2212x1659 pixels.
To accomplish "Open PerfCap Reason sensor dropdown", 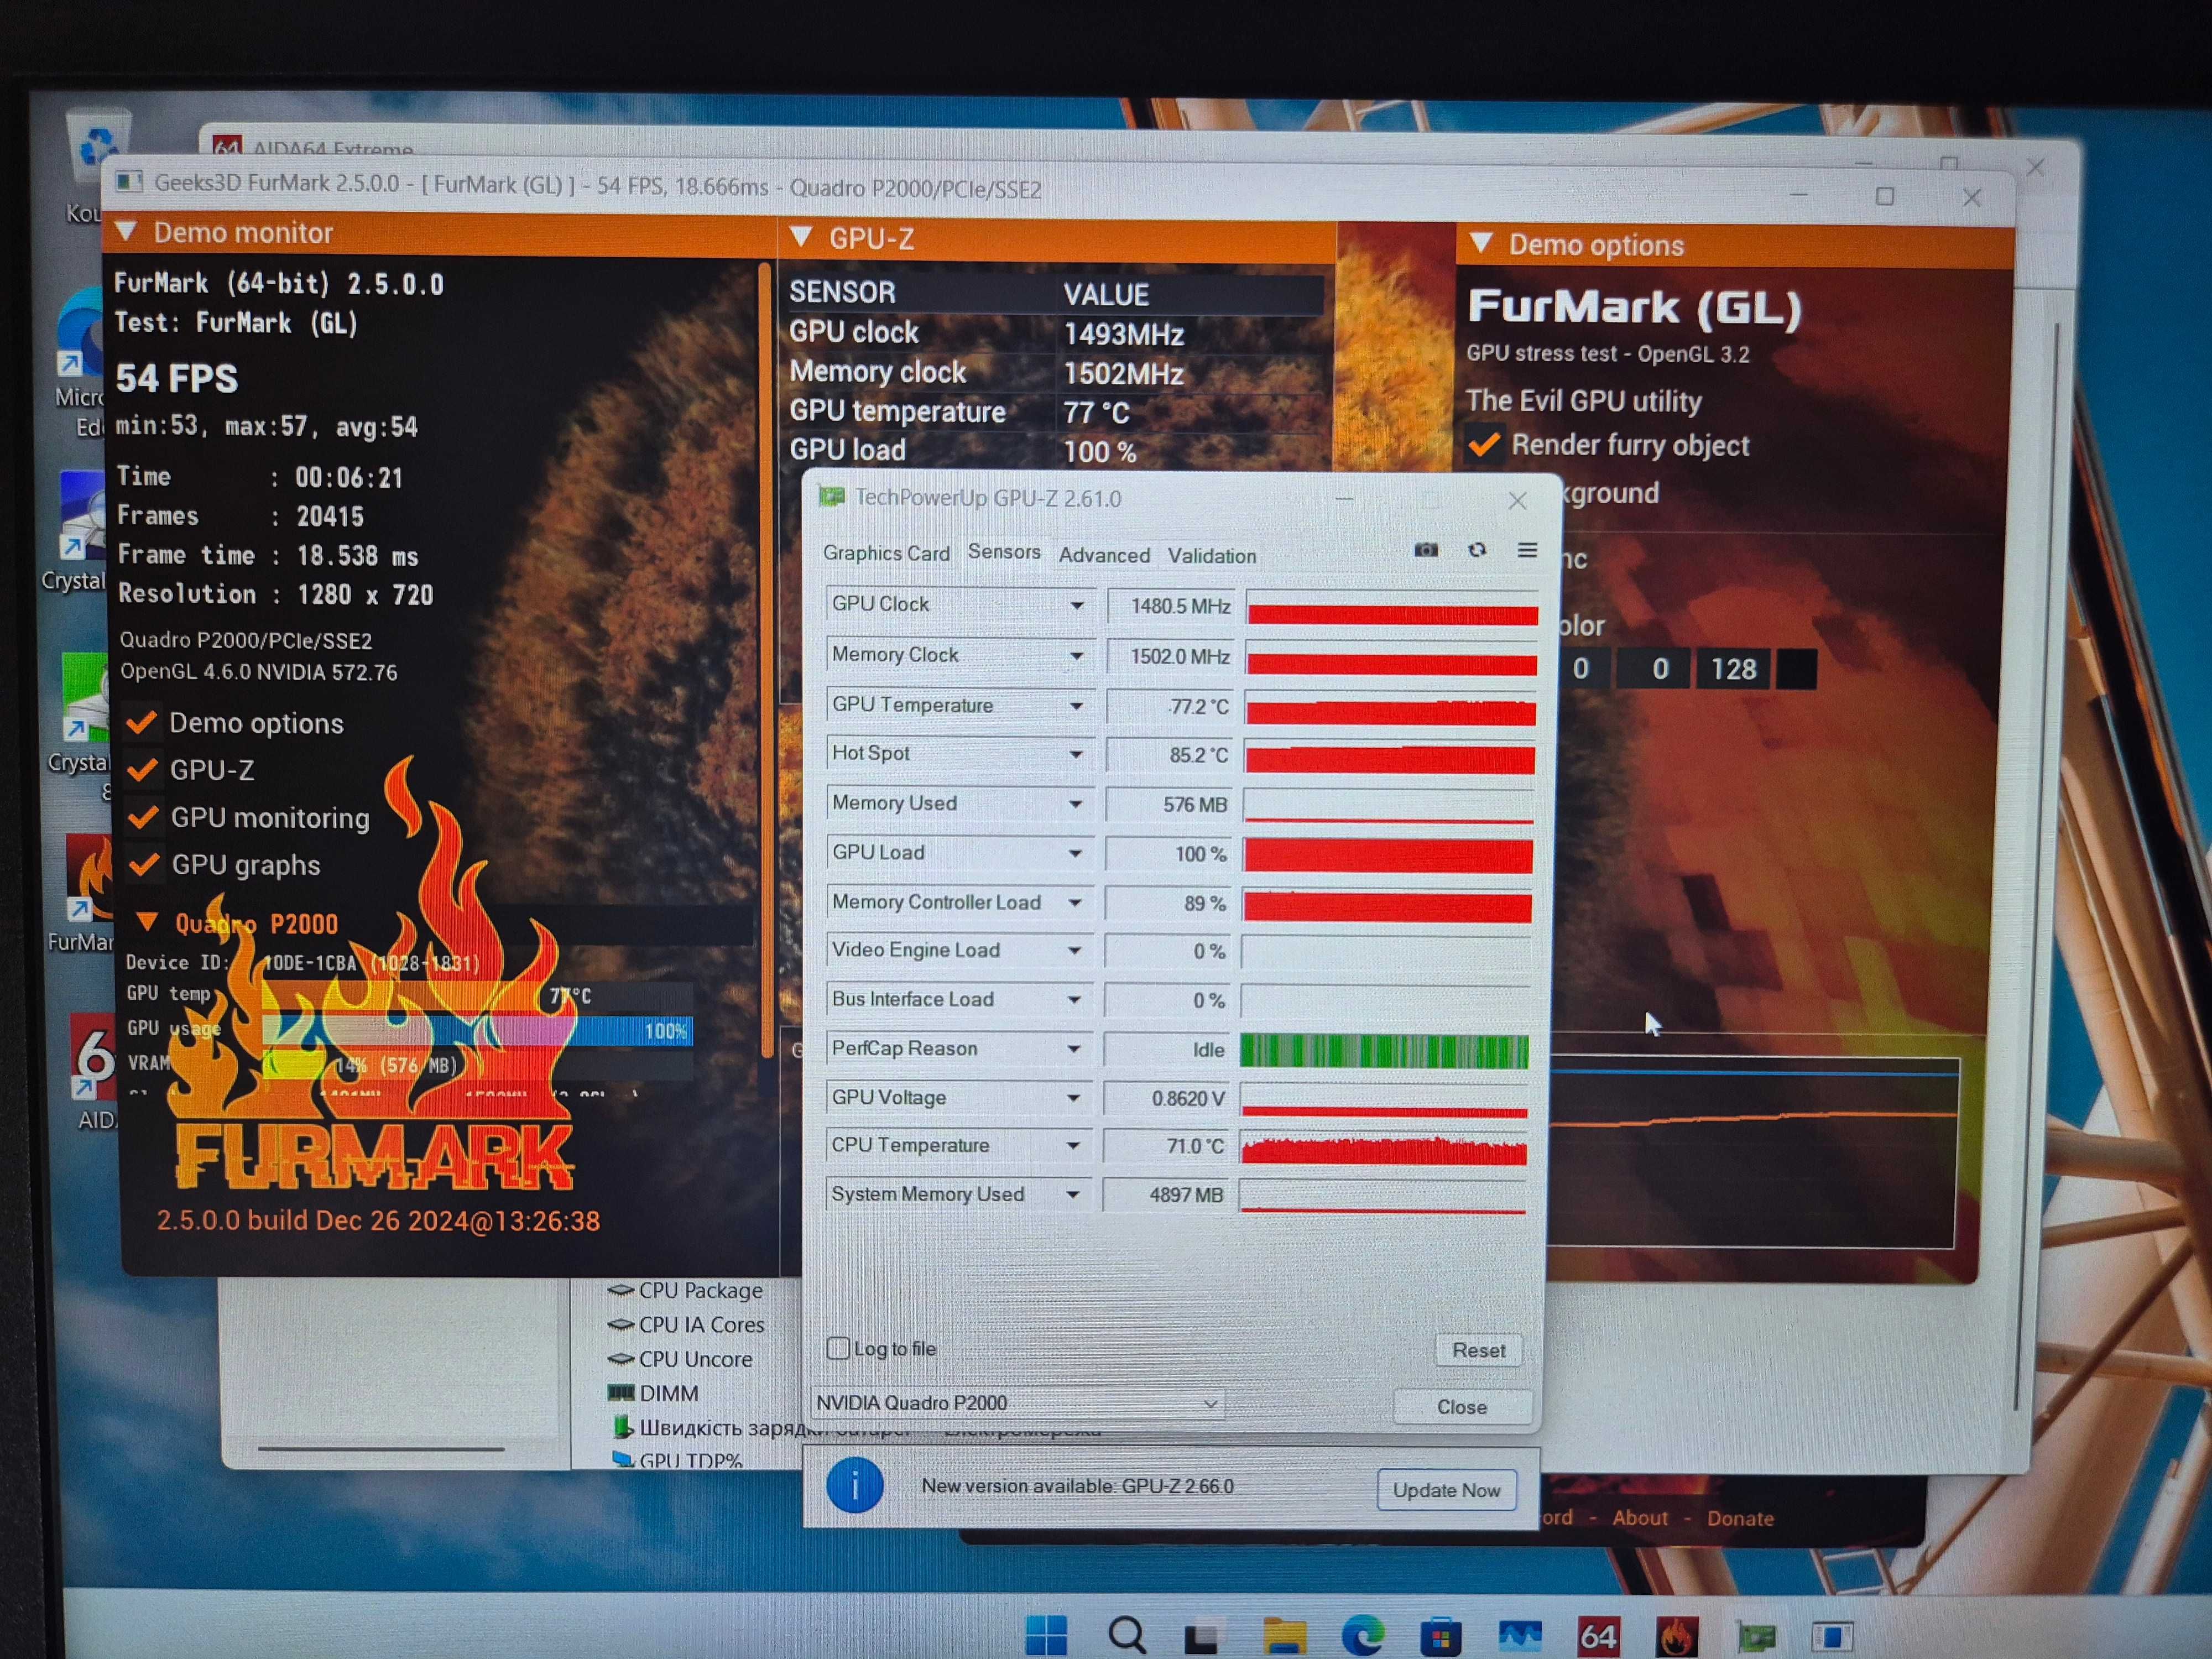I will 1074,1049.
